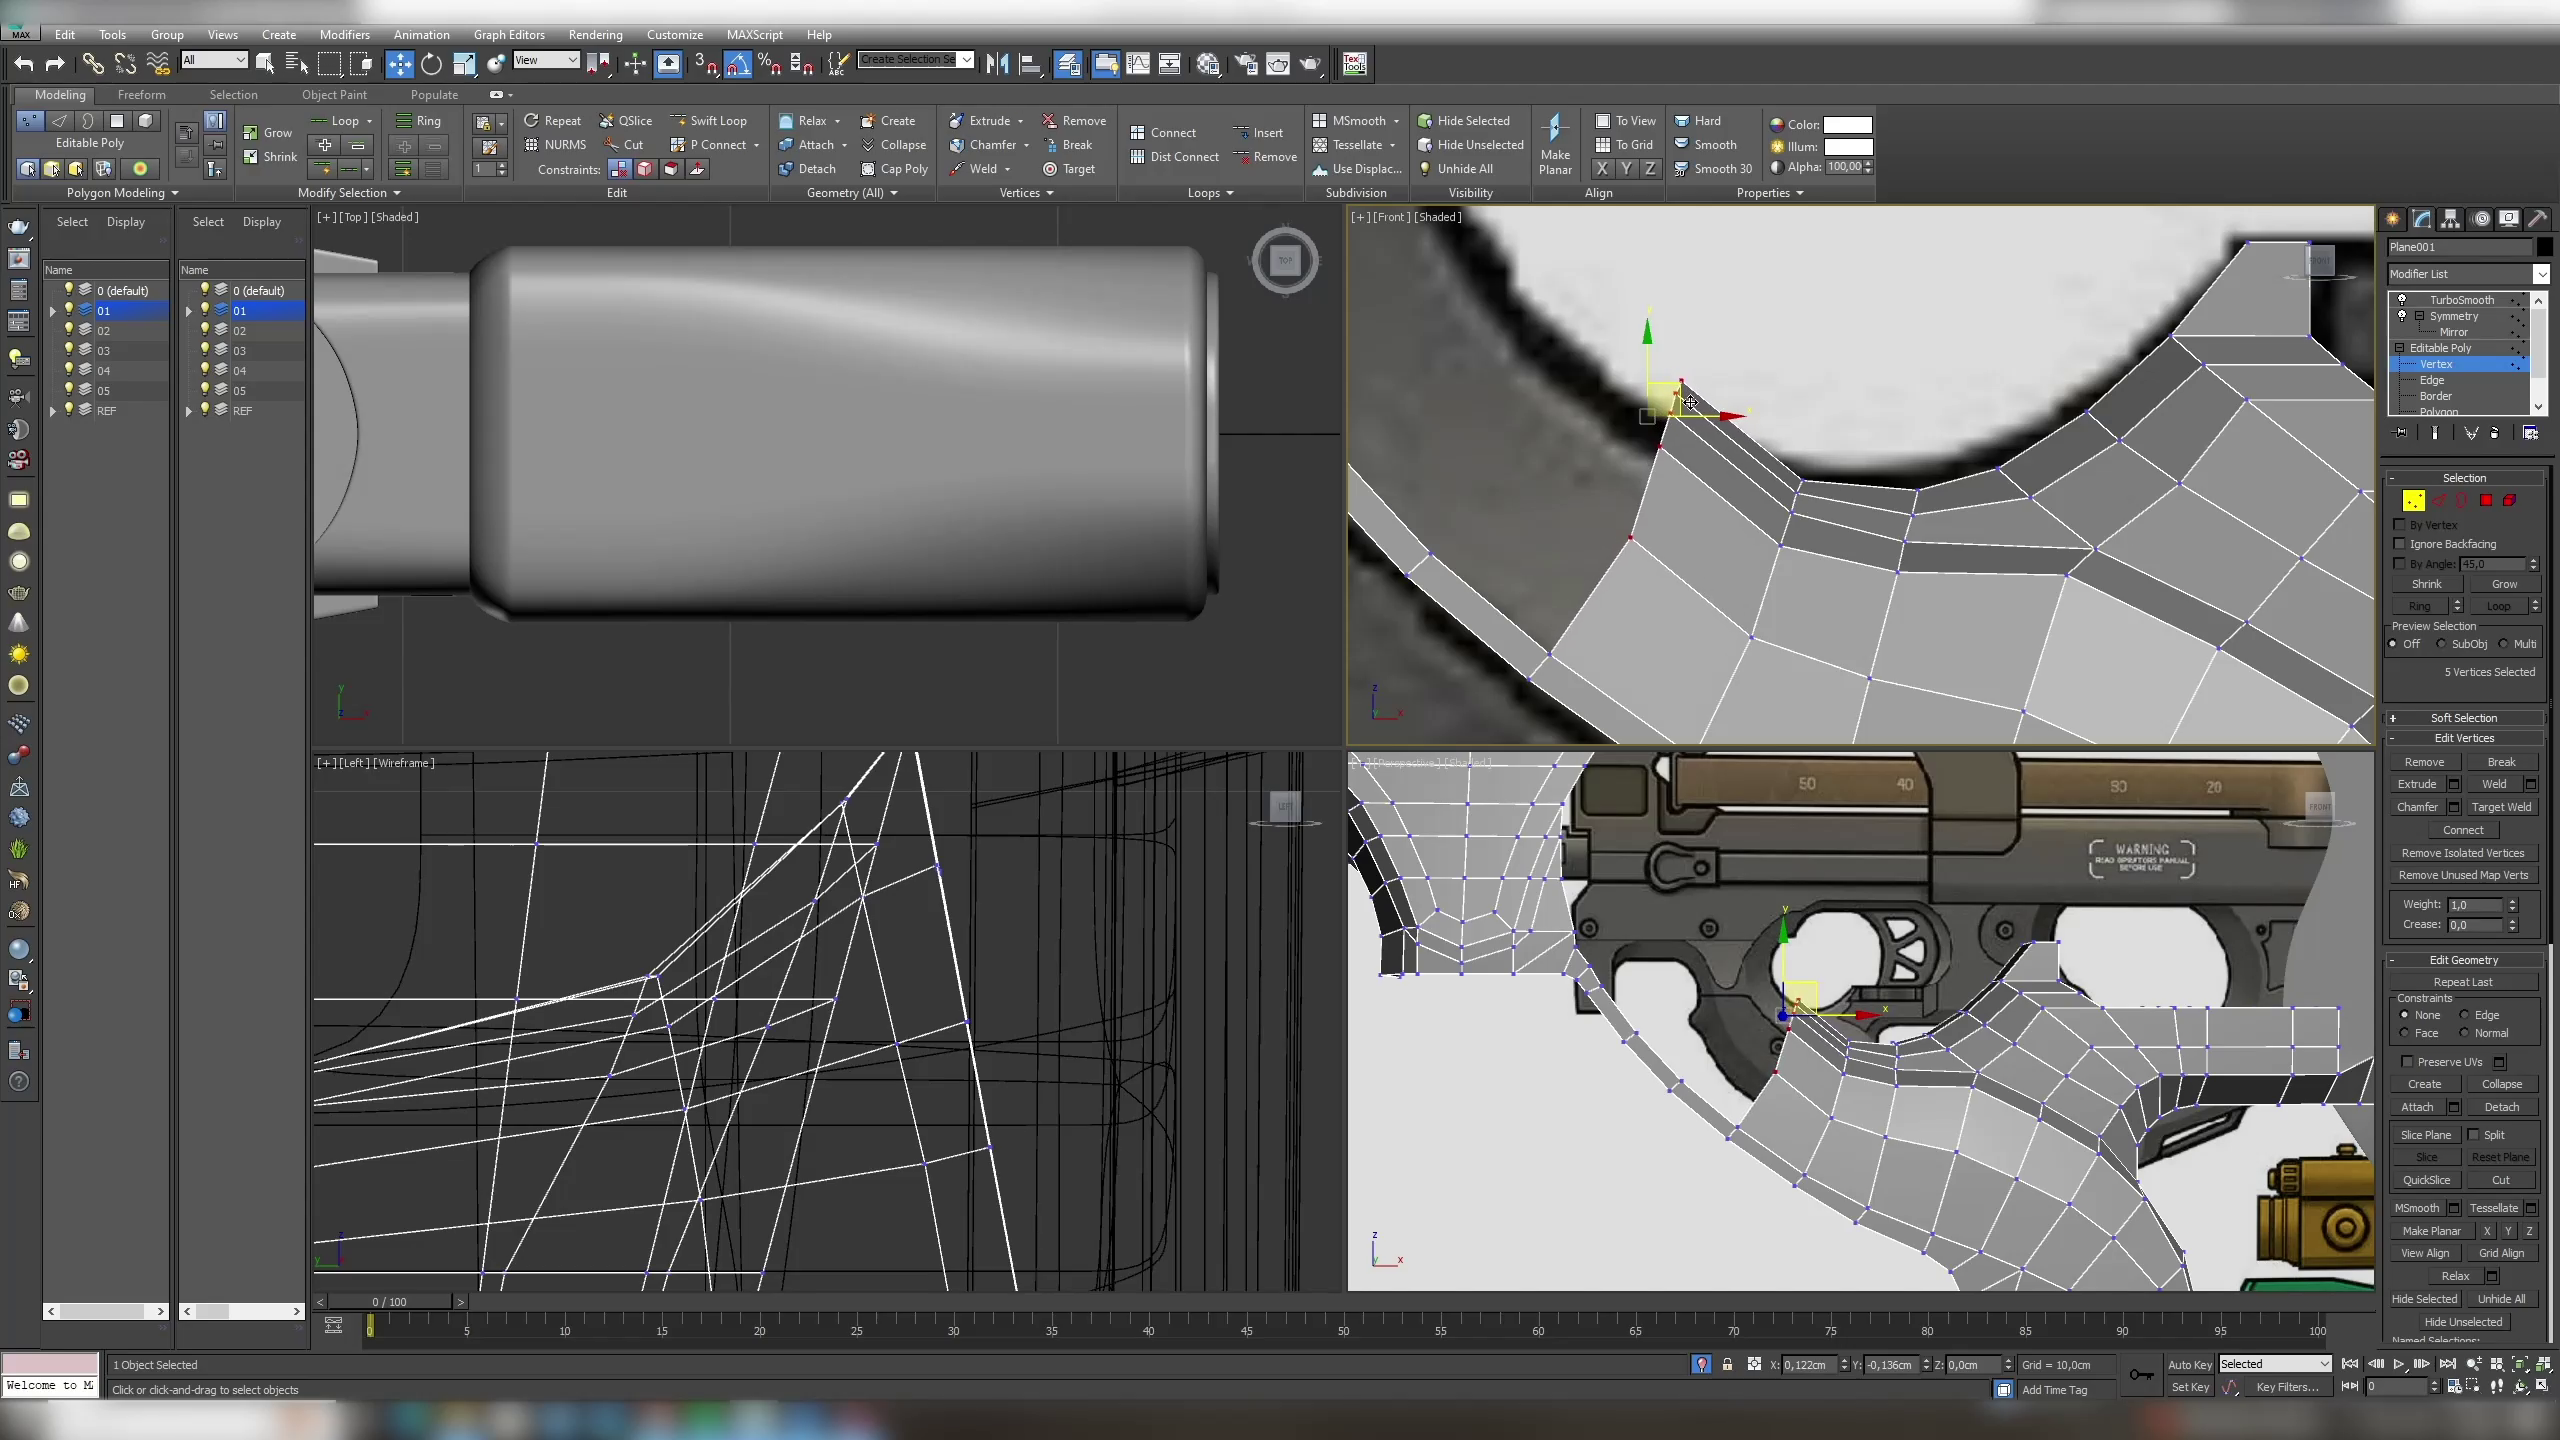Toggle visibility of layer 02 in Scene Explorer
This screenshot has width=2560, height=1440.
pyautogui.click(x=68, y=330)
